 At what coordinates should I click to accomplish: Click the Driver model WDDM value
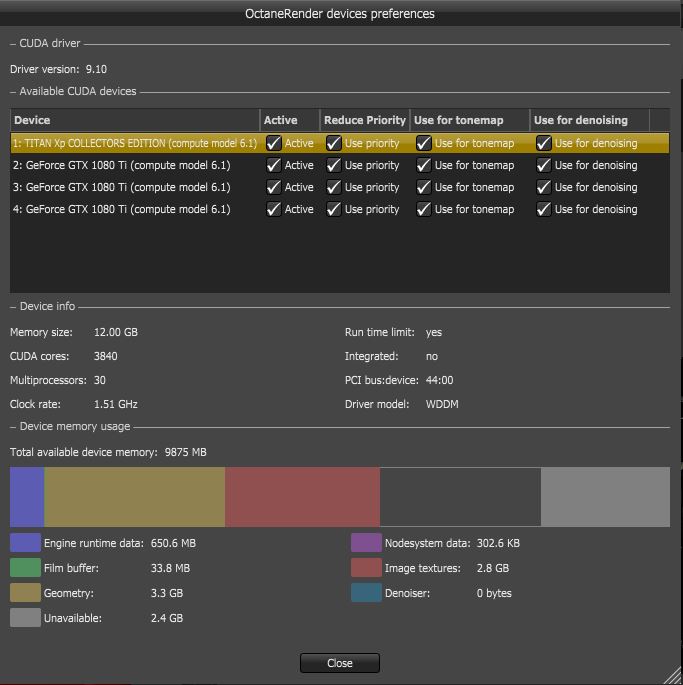pos(442,404)
